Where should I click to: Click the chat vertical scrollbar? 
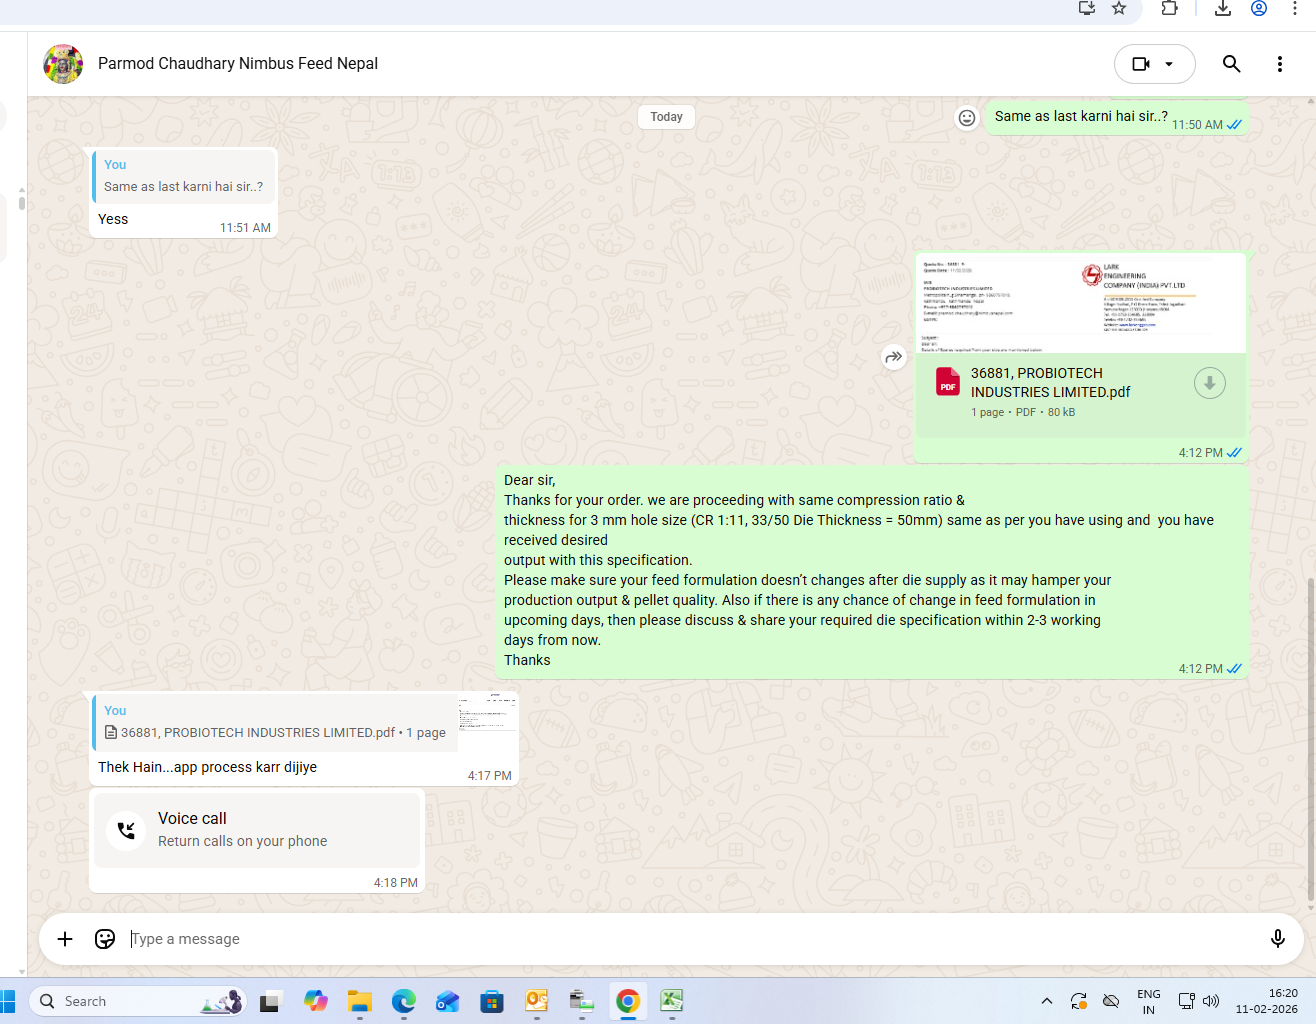coord(1311,740)
